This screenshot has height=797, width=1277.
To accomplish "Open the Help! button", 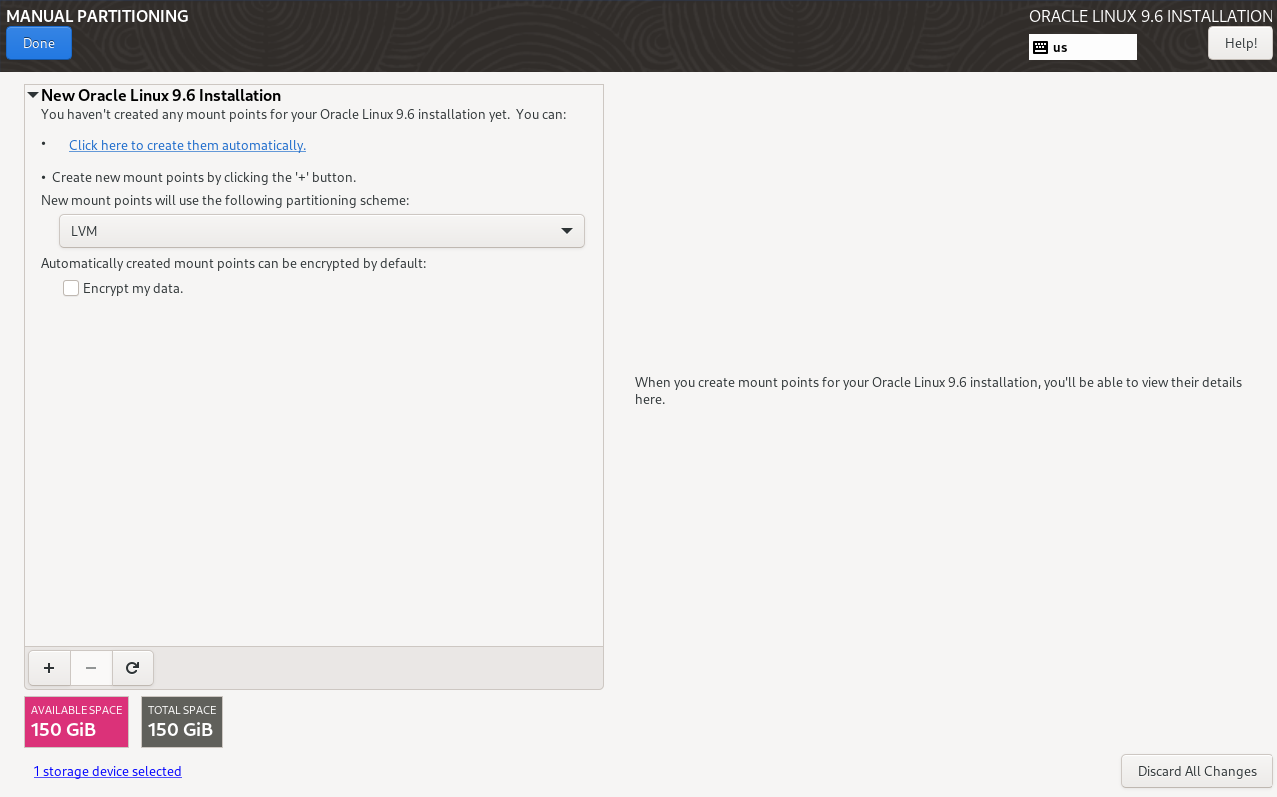I will 1240,43.
